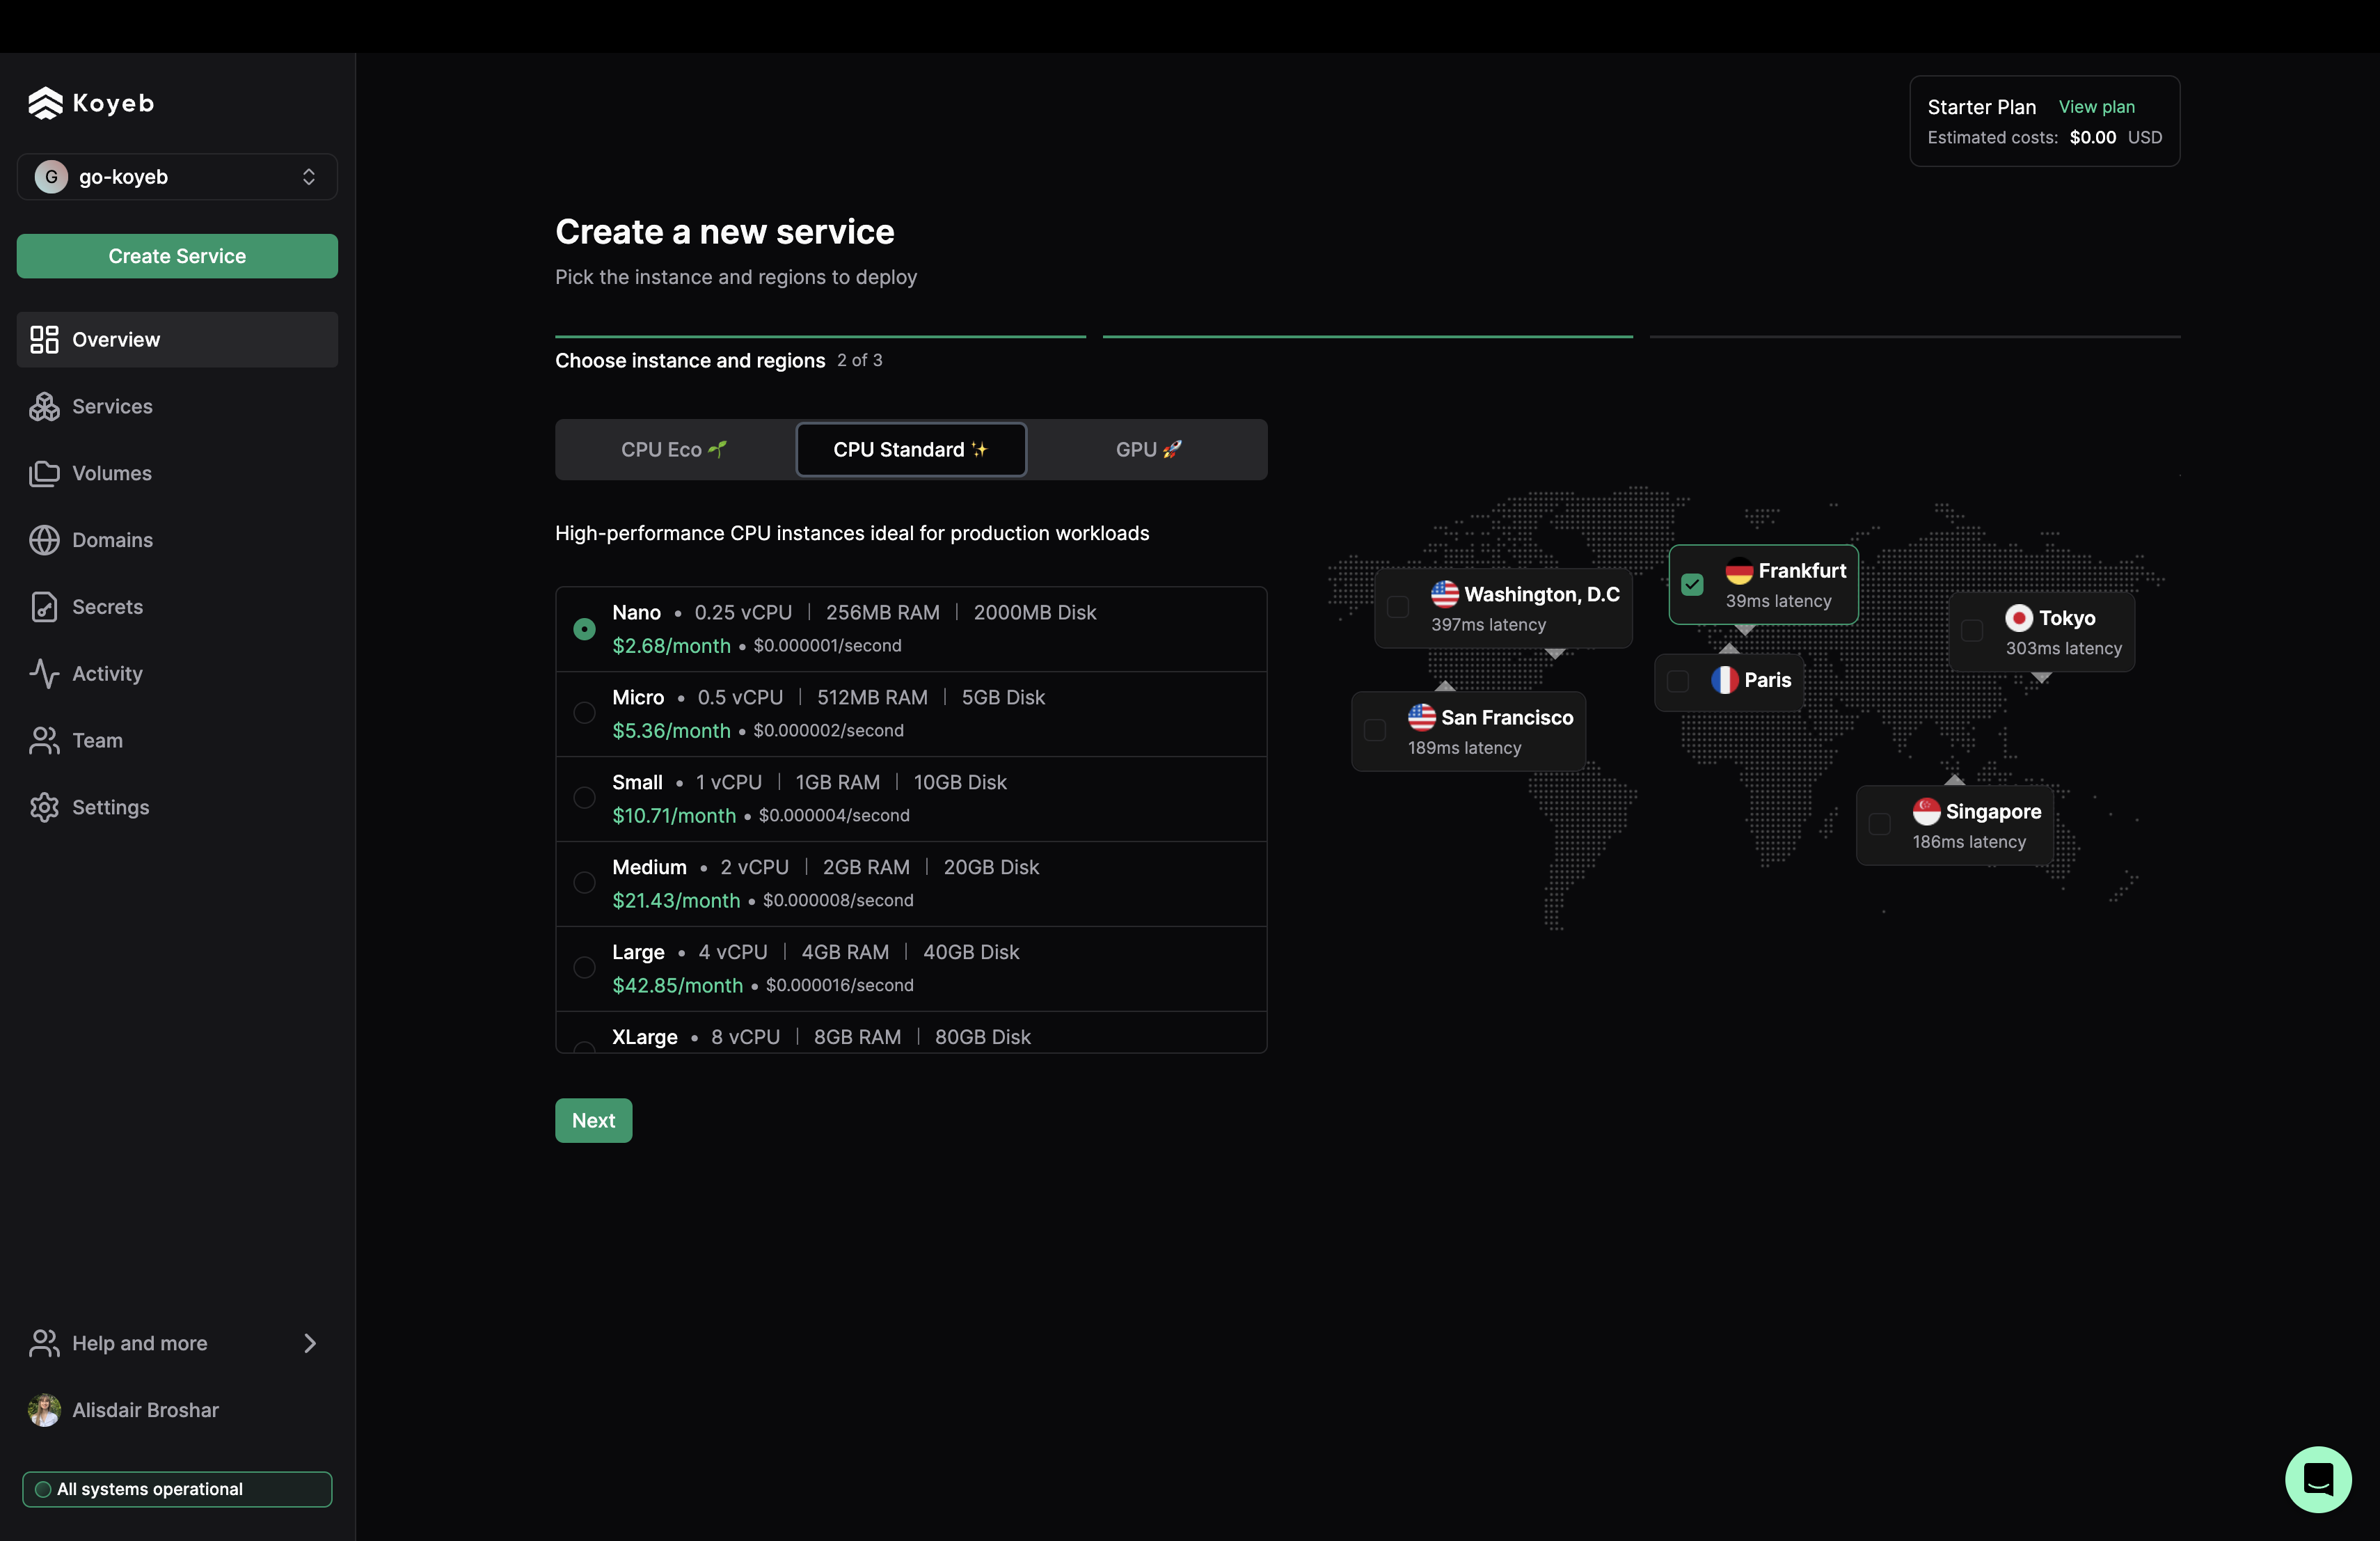The height and width of the screenshot is (1541, 2380).
Task: Expand the Help and more chevron
Action: click(309, 1343)
